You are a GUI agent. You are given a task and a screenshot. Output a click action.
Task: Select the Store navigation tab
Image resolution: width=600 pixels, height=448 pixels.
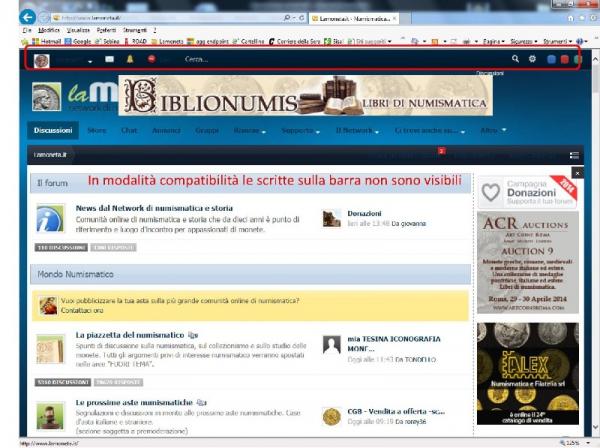point(96,130)
